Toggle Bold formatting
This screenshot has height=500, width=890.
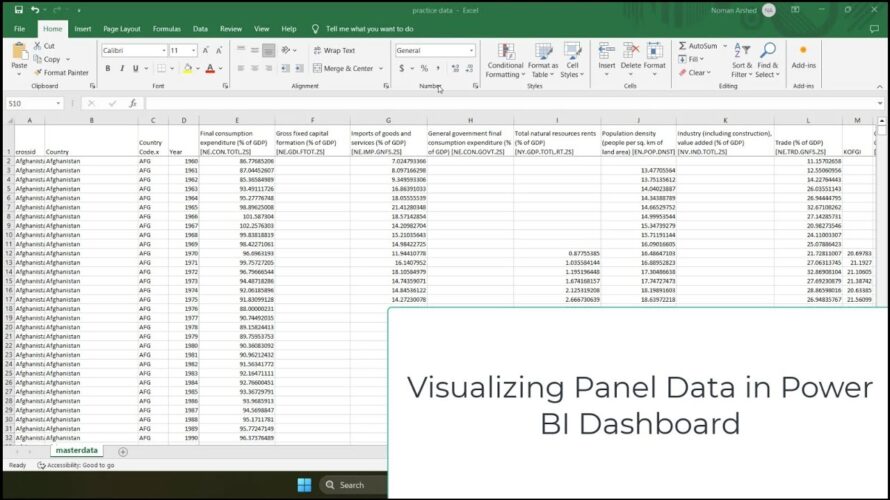click(x=108, y=68)
